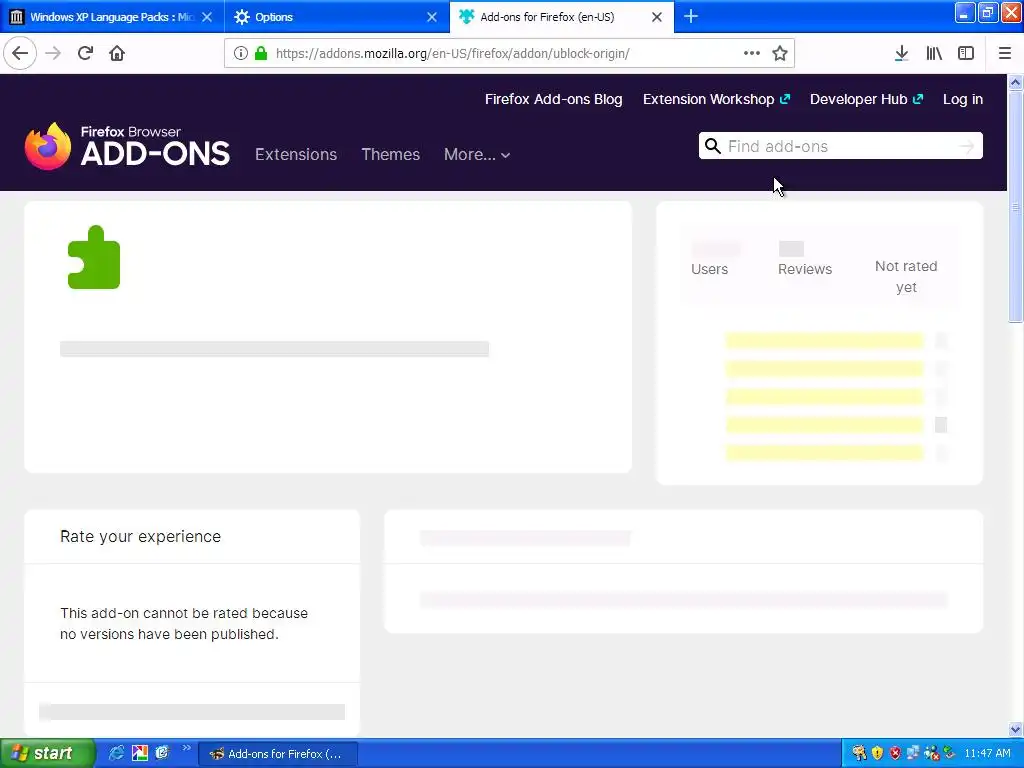This screenshot has height=768, width=1024.
Task: Expand the More... dropdown menu
Action: coord(477,155)
